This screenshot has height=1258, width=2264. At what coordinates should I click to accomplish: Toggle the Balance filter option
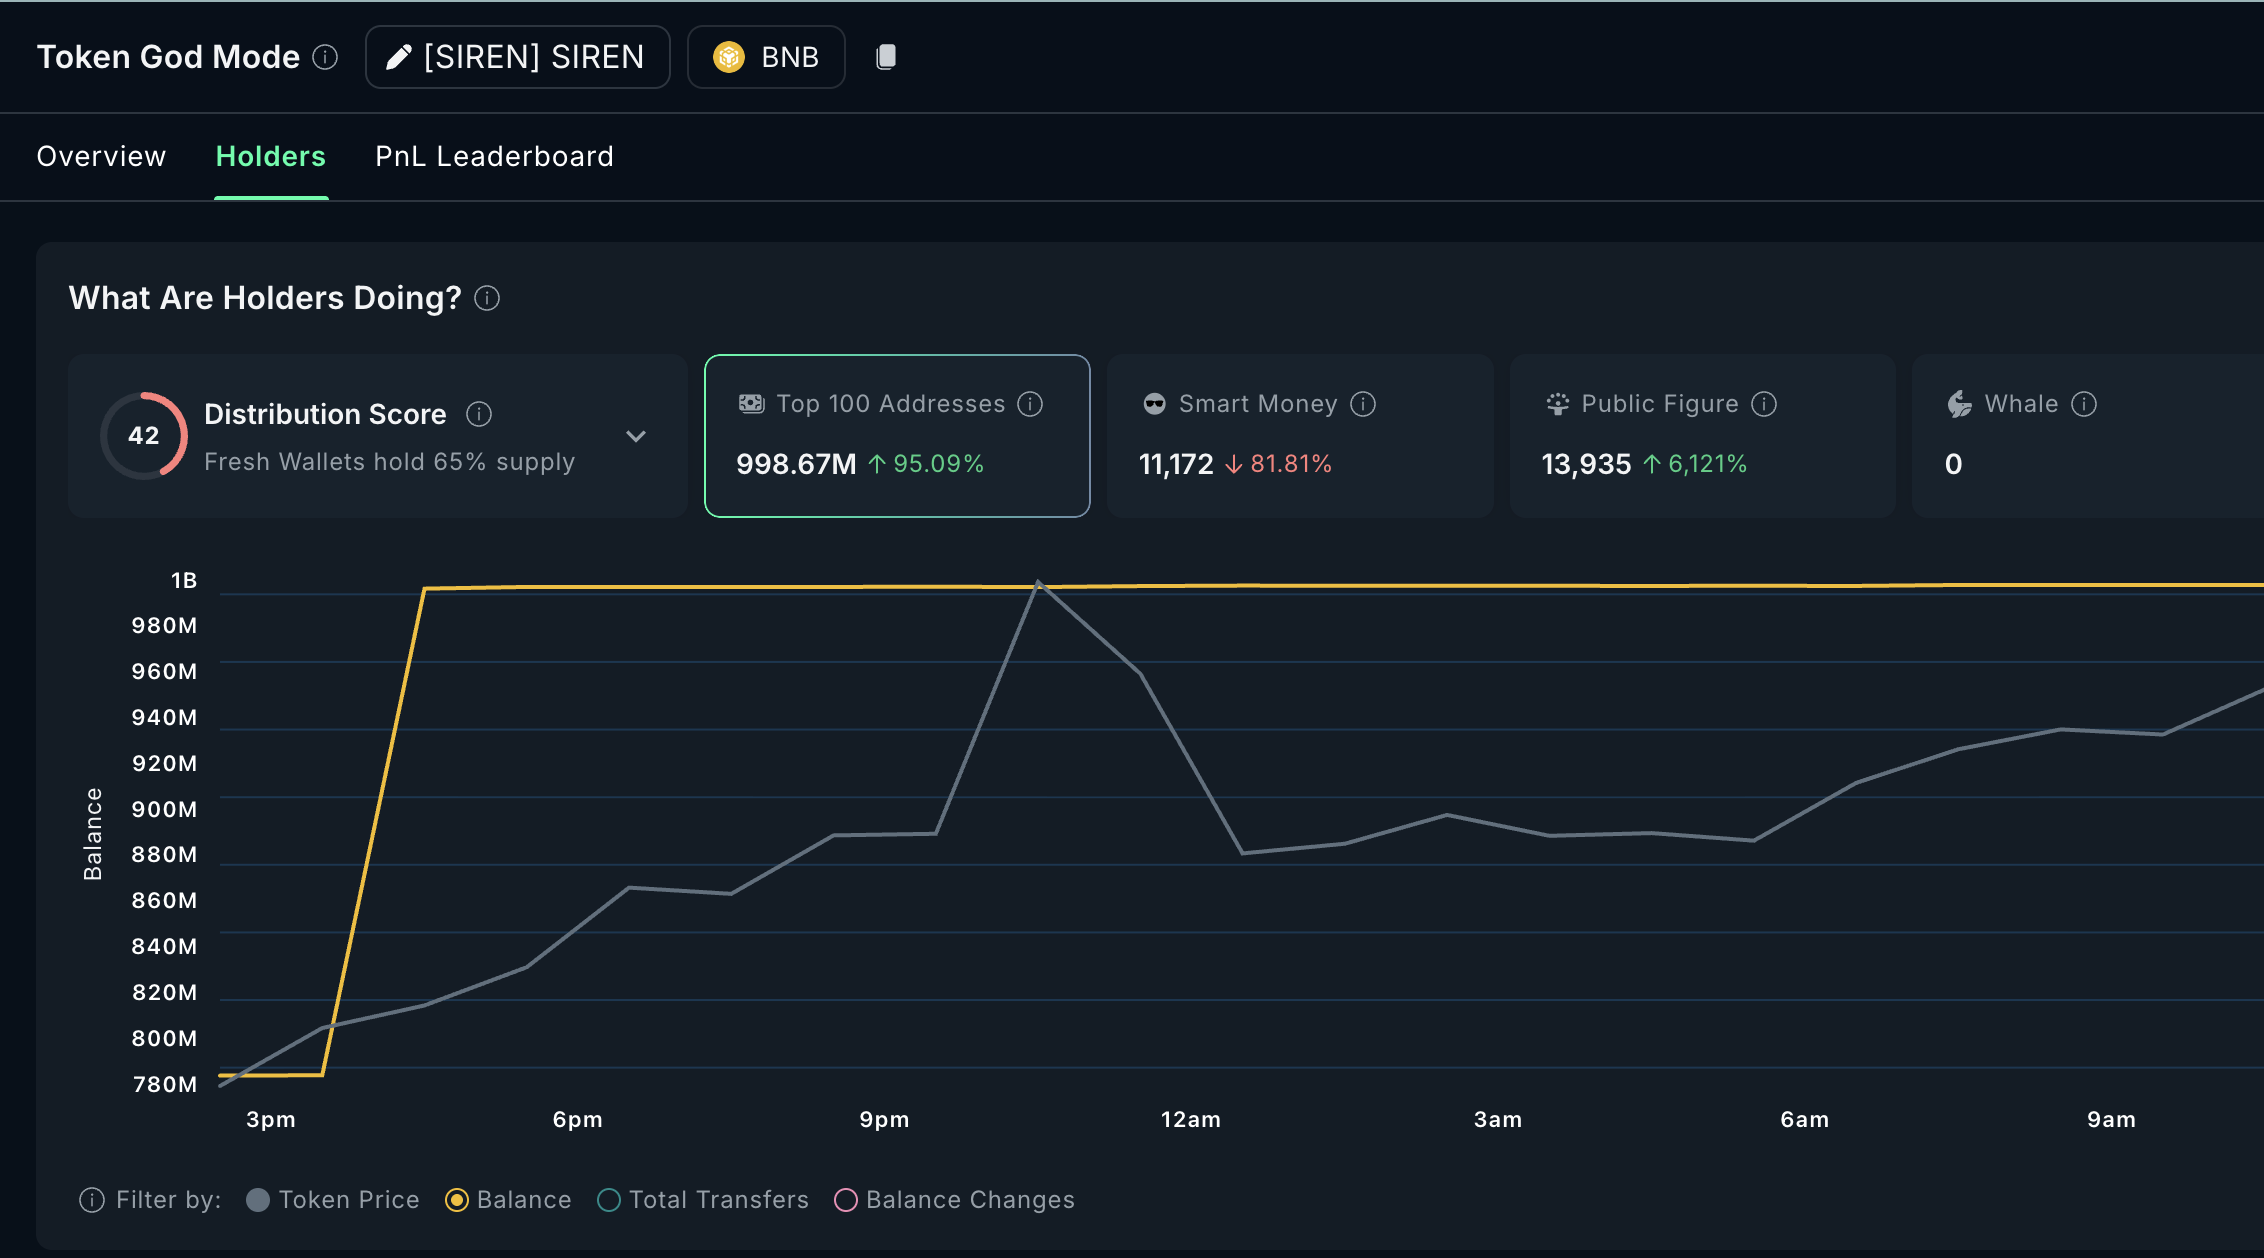coord(457,1200)
